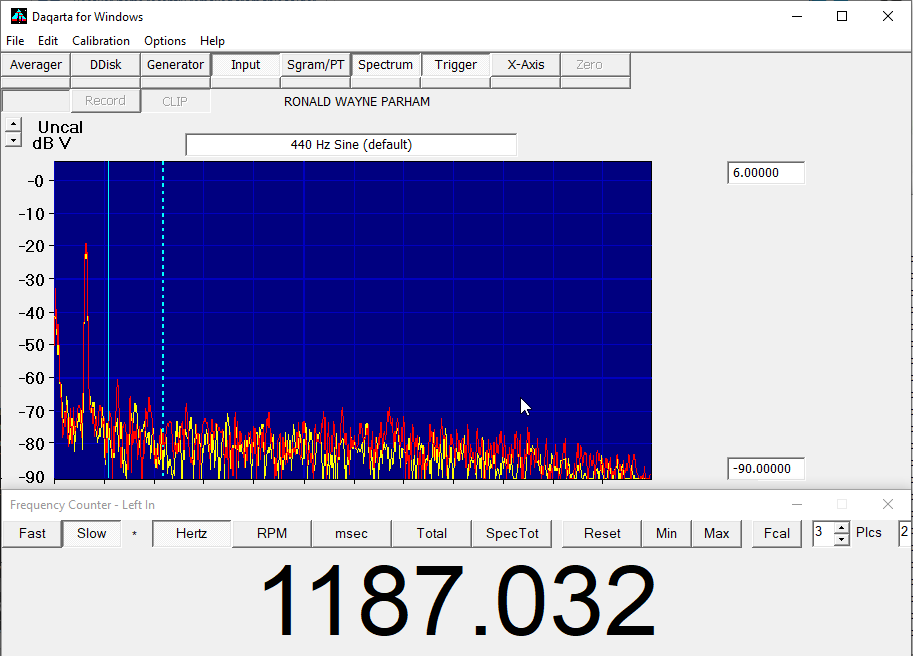Toggle the Generator button on
The height and width of the screenshot is (656, 913).
click(x=175, y=65)
